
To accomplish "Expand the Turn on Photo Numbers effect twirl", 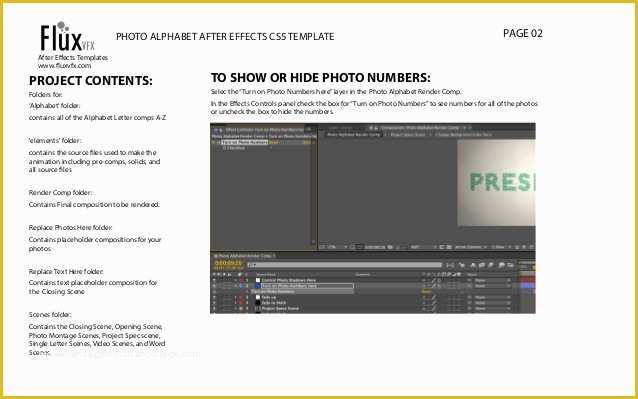I will tap(213, 142).
